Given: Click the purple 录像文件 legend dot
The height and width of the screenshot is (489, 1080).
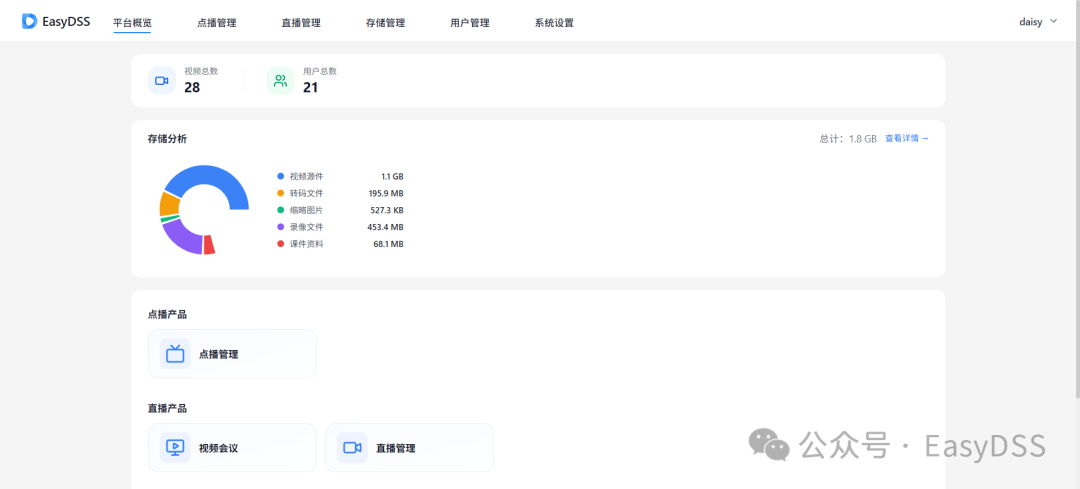Looking at the screenshot, I should click(280, 227).
